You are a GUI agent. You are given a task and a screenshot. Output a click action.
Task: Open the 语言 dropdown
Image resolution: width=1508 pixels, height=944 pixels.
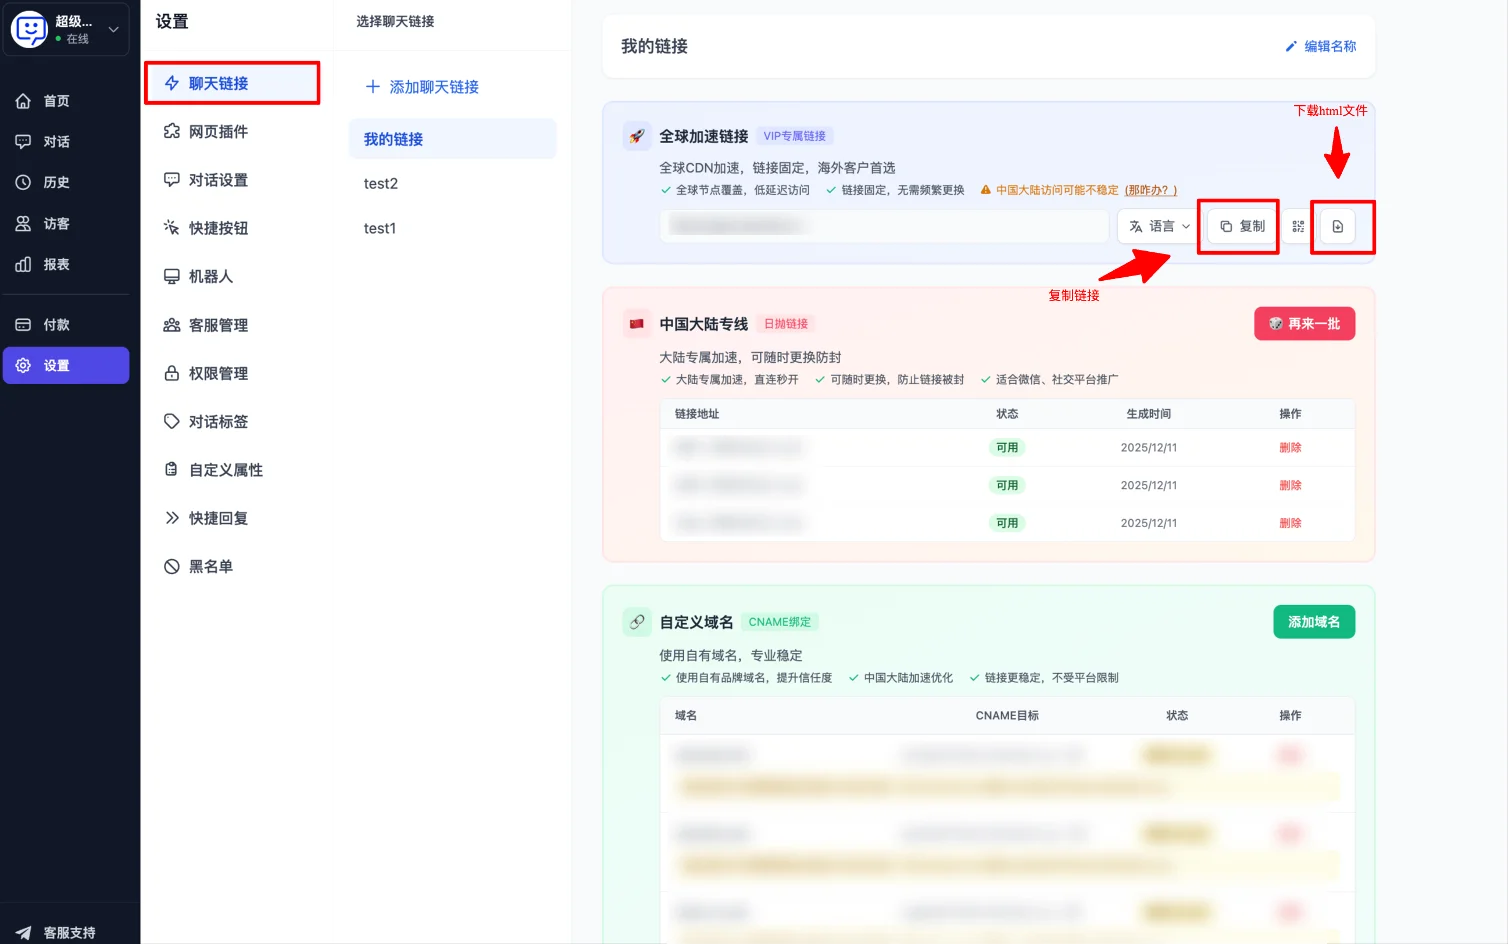(1157, 226)
